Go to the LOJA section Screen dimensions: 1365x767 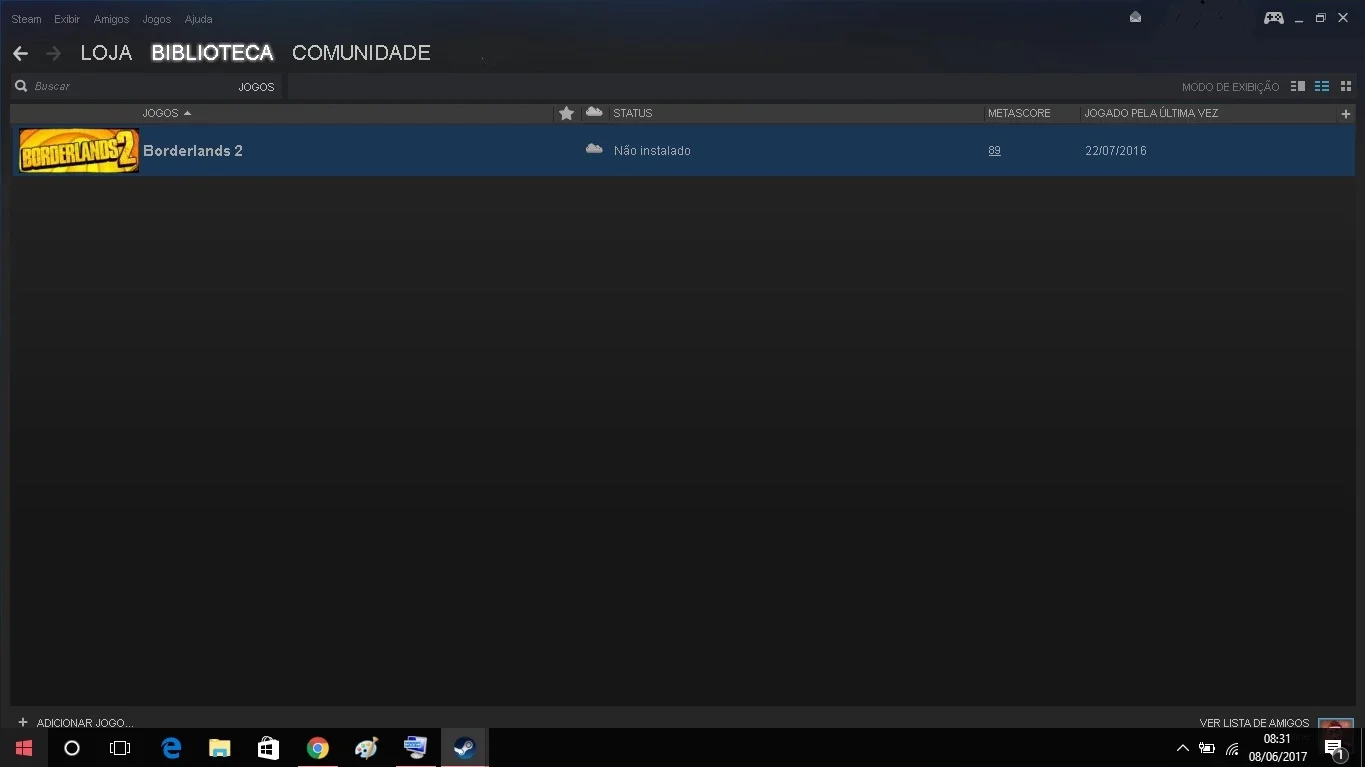click(106, 53)
